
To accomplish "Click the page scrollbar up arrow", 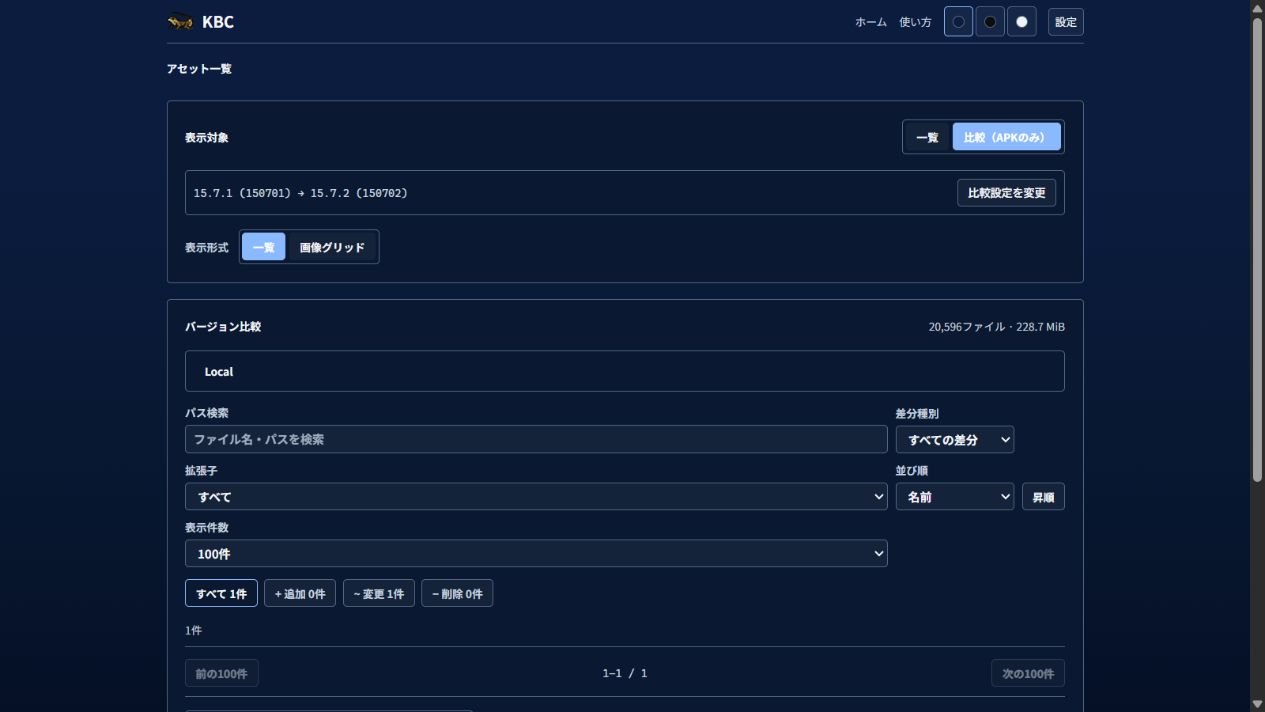I will 1257,7.
